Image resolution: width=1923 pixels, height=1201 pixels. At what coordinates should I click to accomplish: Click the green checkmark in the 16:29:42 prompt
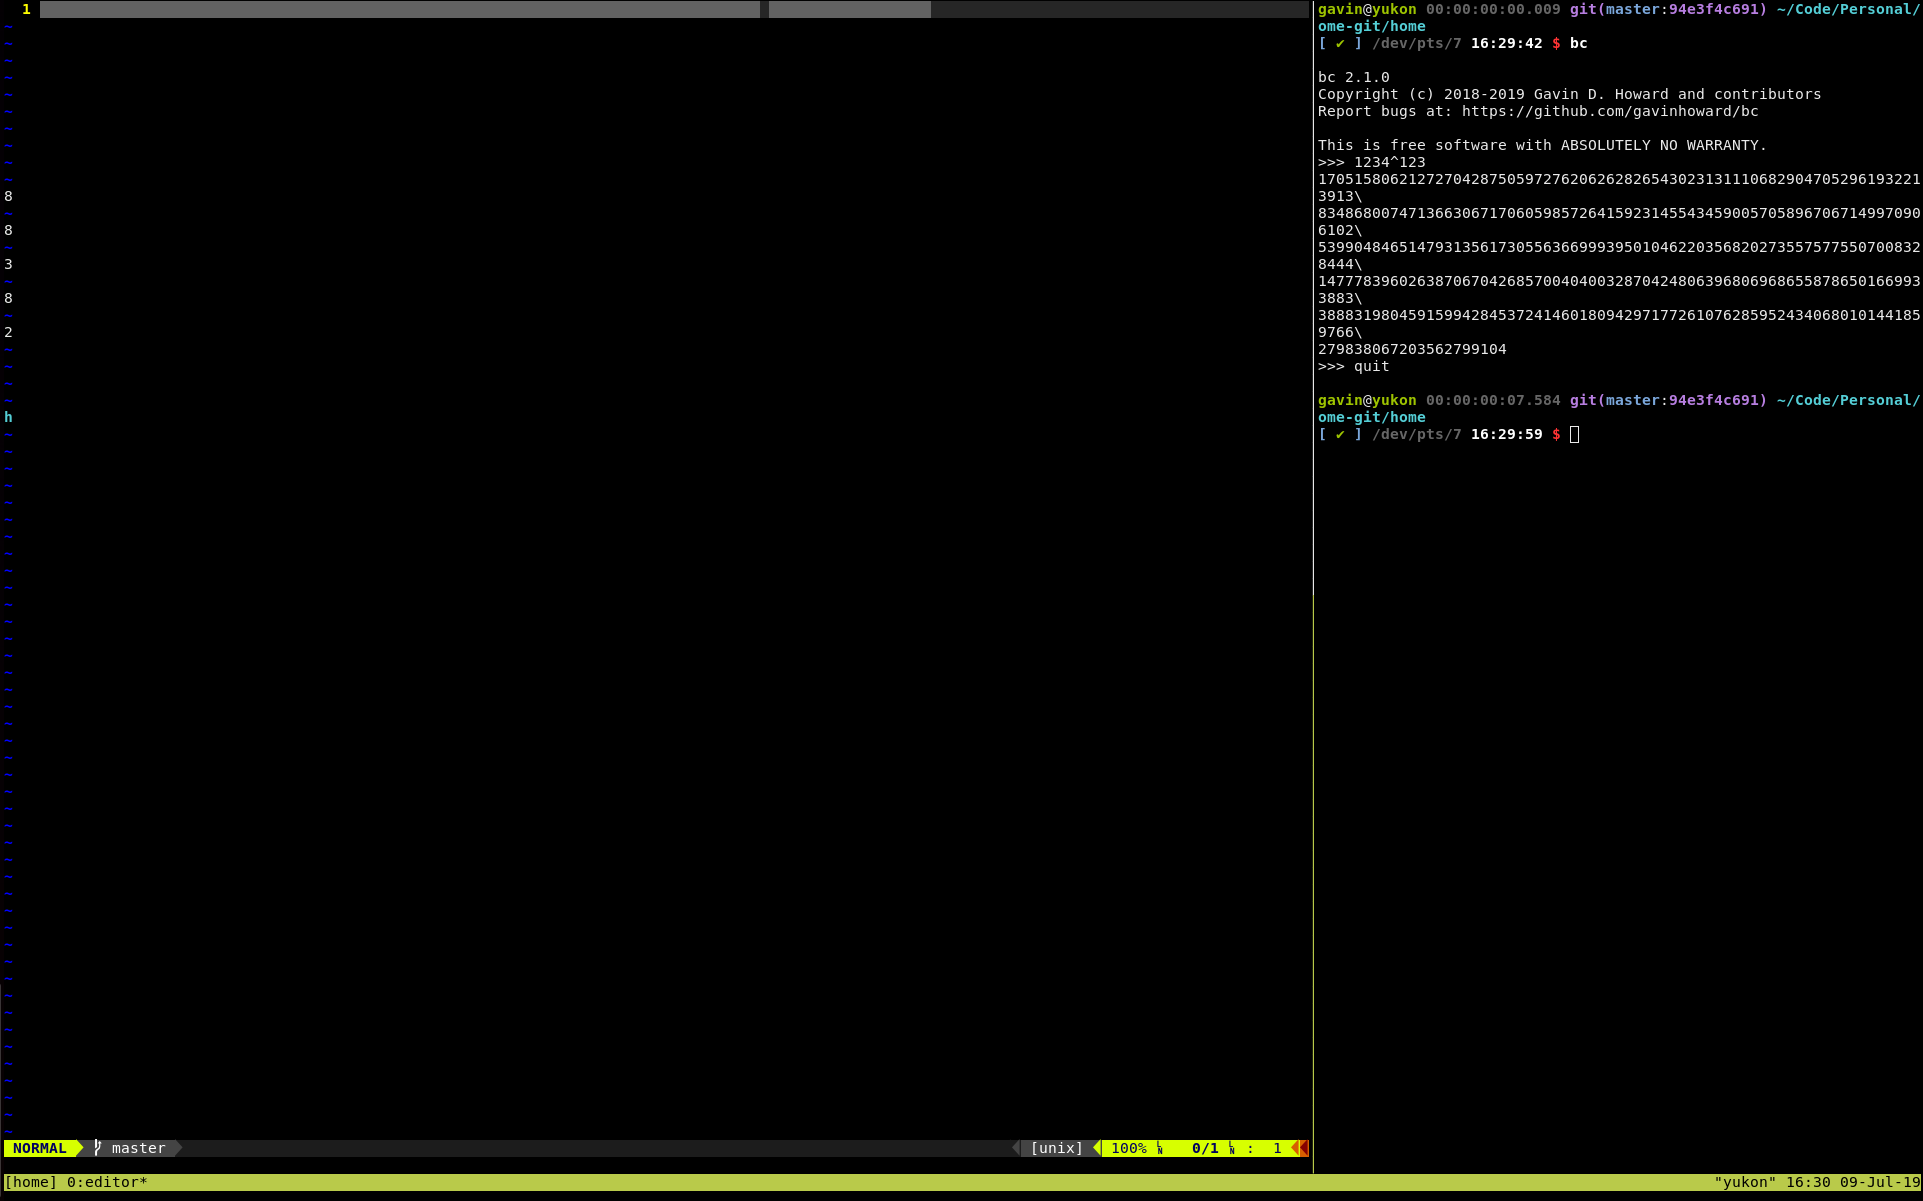click(x=1340, y=43)
